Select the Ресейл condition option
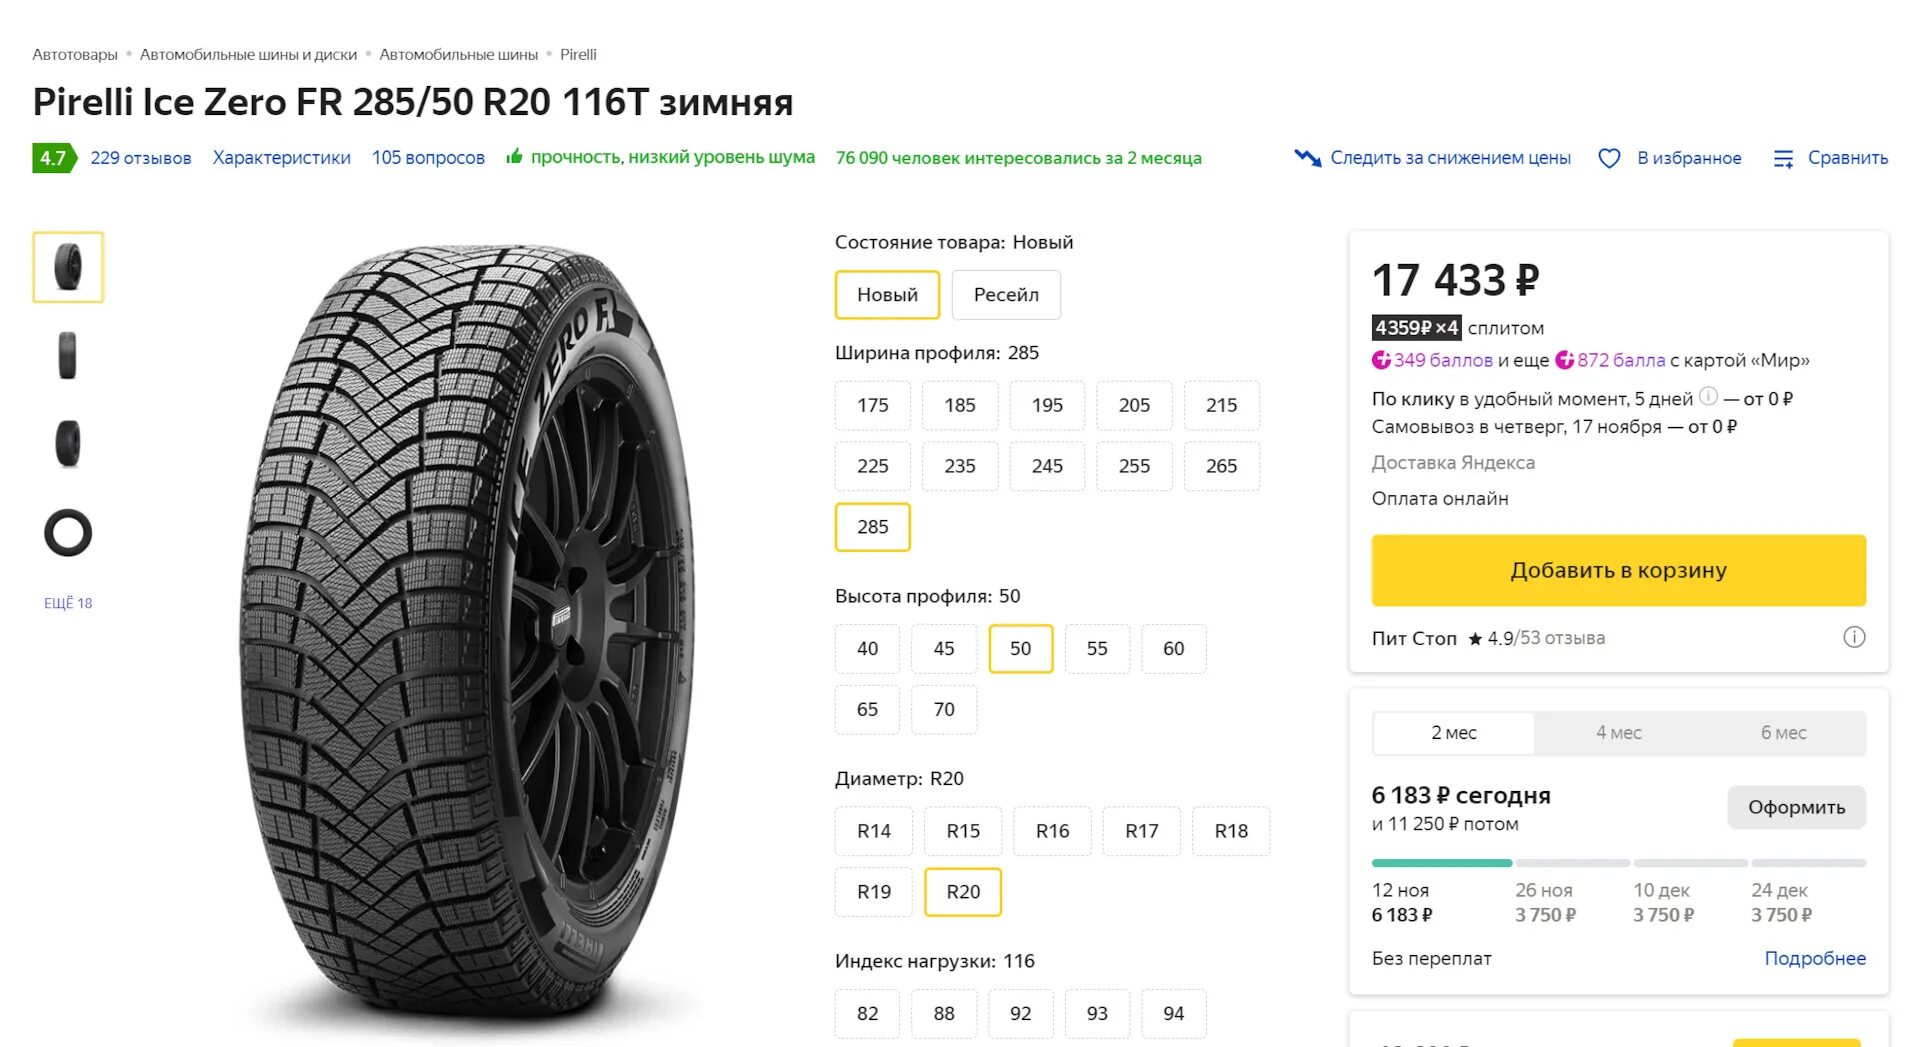The height and width of the screenshot is (1047, 1920). click(1006, 295)
